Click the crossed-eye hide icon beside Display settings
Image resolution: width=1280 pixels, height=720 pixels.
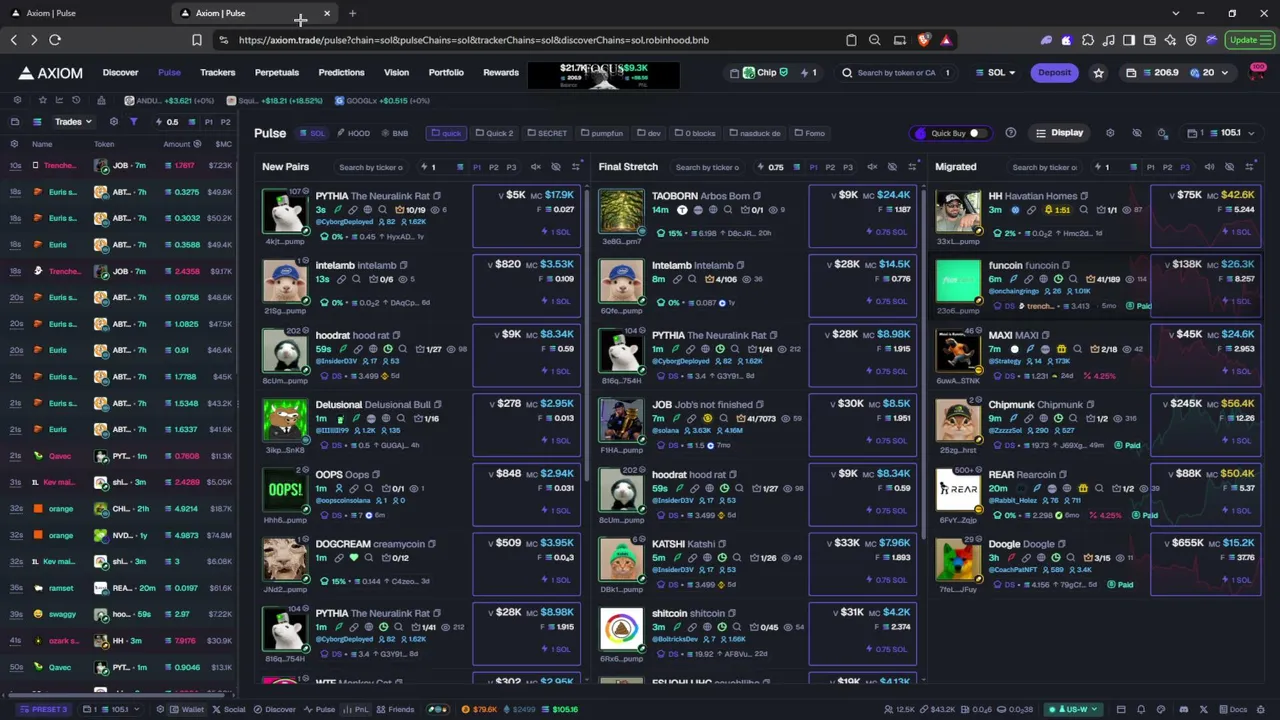tap(1137, 133)
